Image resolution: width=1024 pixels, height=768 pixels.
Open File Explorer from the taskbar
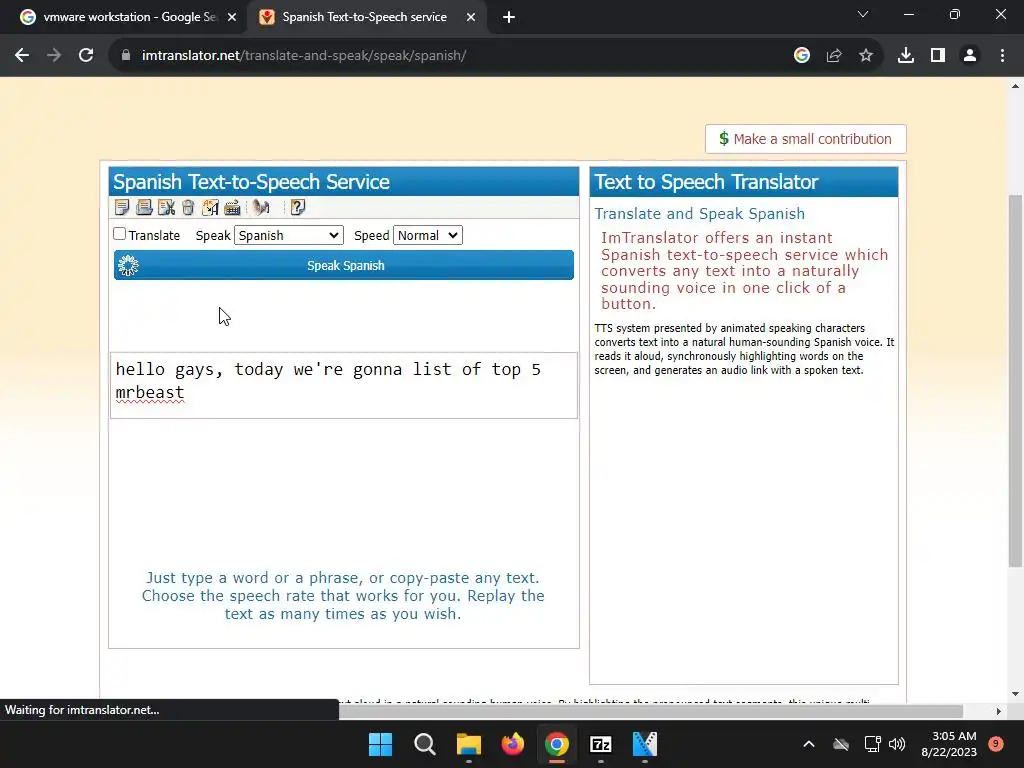pyautogui.click(x=468, y=744)
